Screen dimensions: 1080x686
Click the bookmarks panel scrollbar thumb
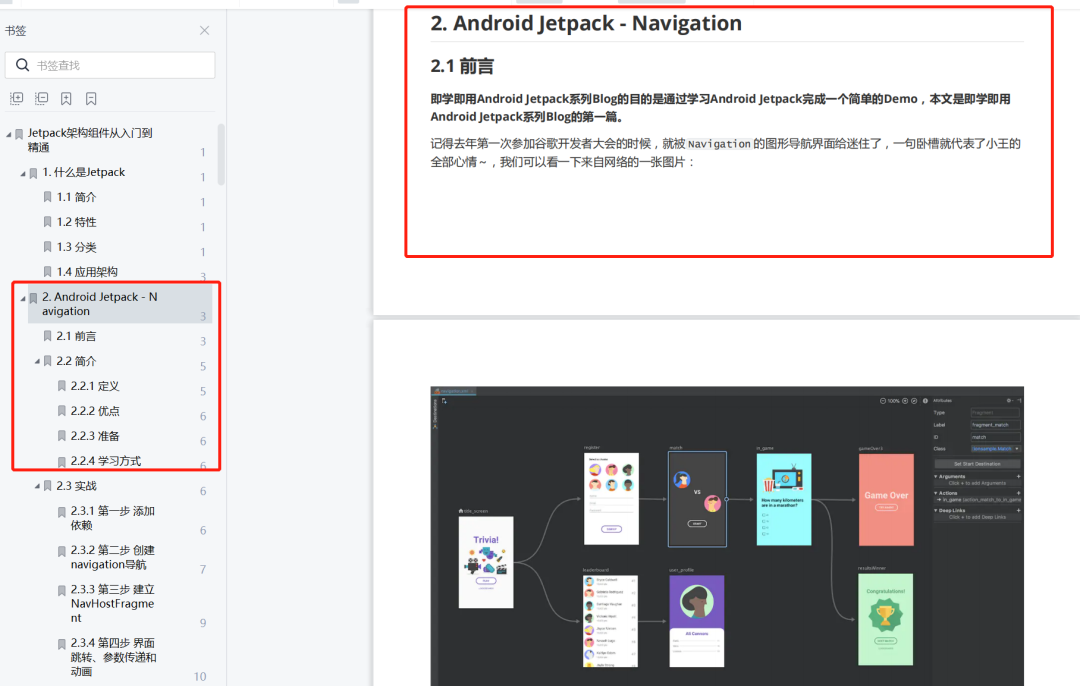tap(221, 154)
